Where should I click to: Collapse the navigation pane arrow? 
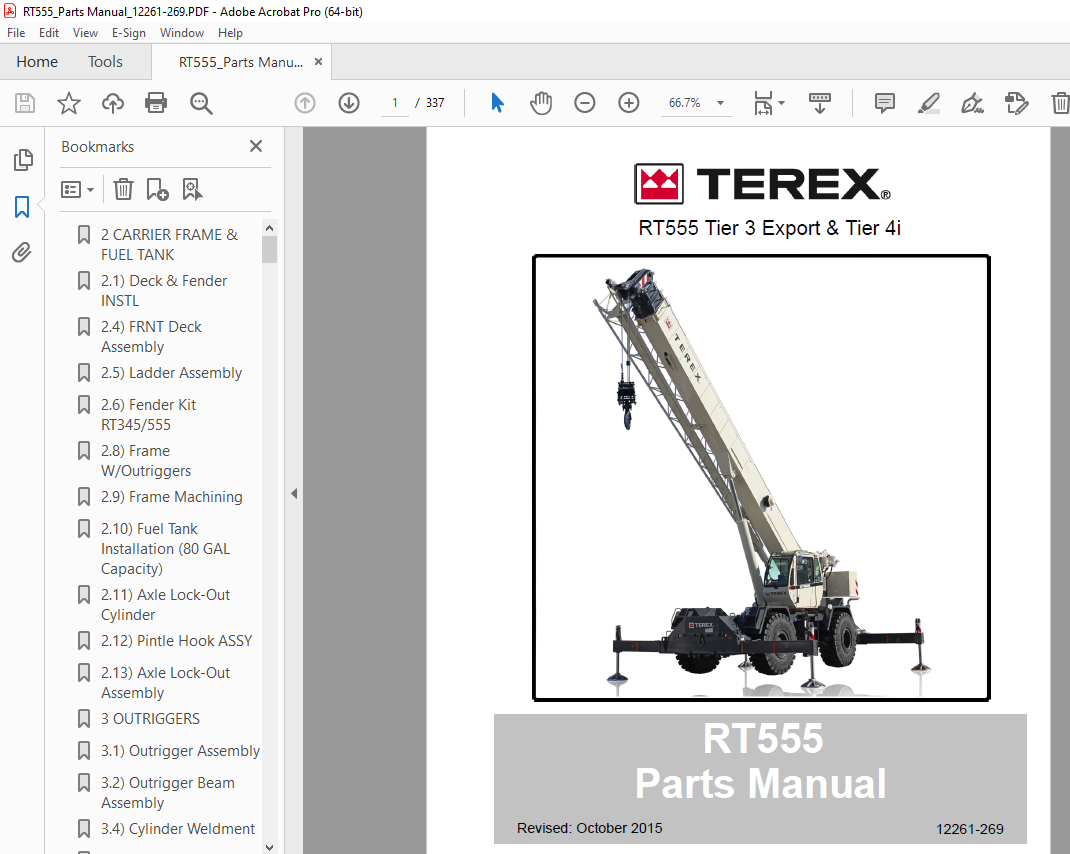pyautogui.click(x=294, y=494)
